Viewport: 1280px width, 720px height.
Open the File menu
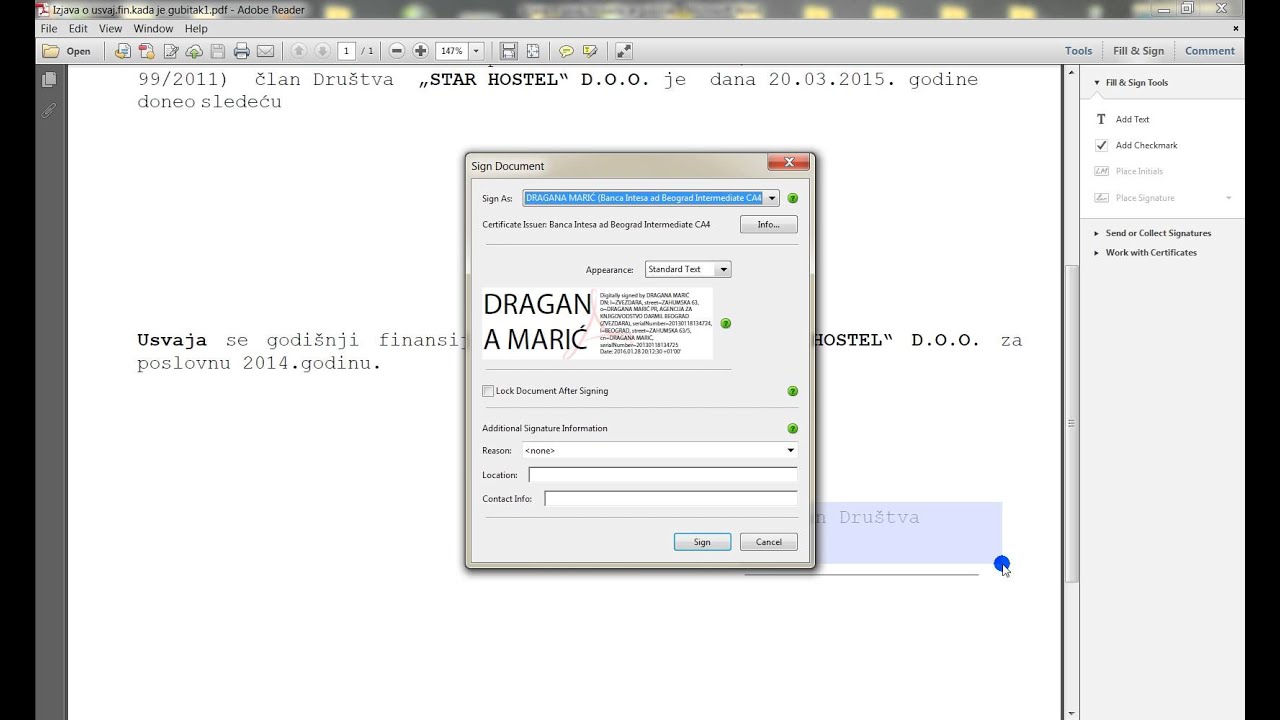point(49,29)
